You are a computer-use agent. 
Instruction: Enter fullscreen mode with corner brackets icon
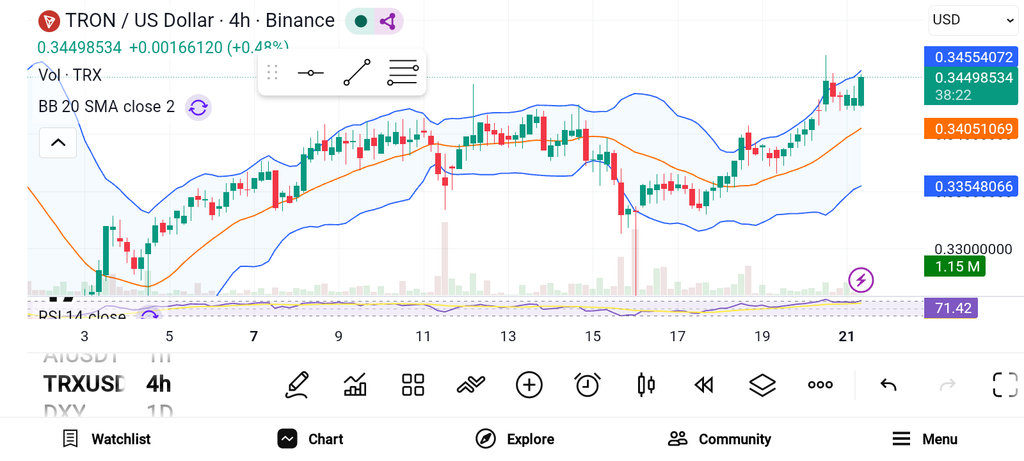1005,385
